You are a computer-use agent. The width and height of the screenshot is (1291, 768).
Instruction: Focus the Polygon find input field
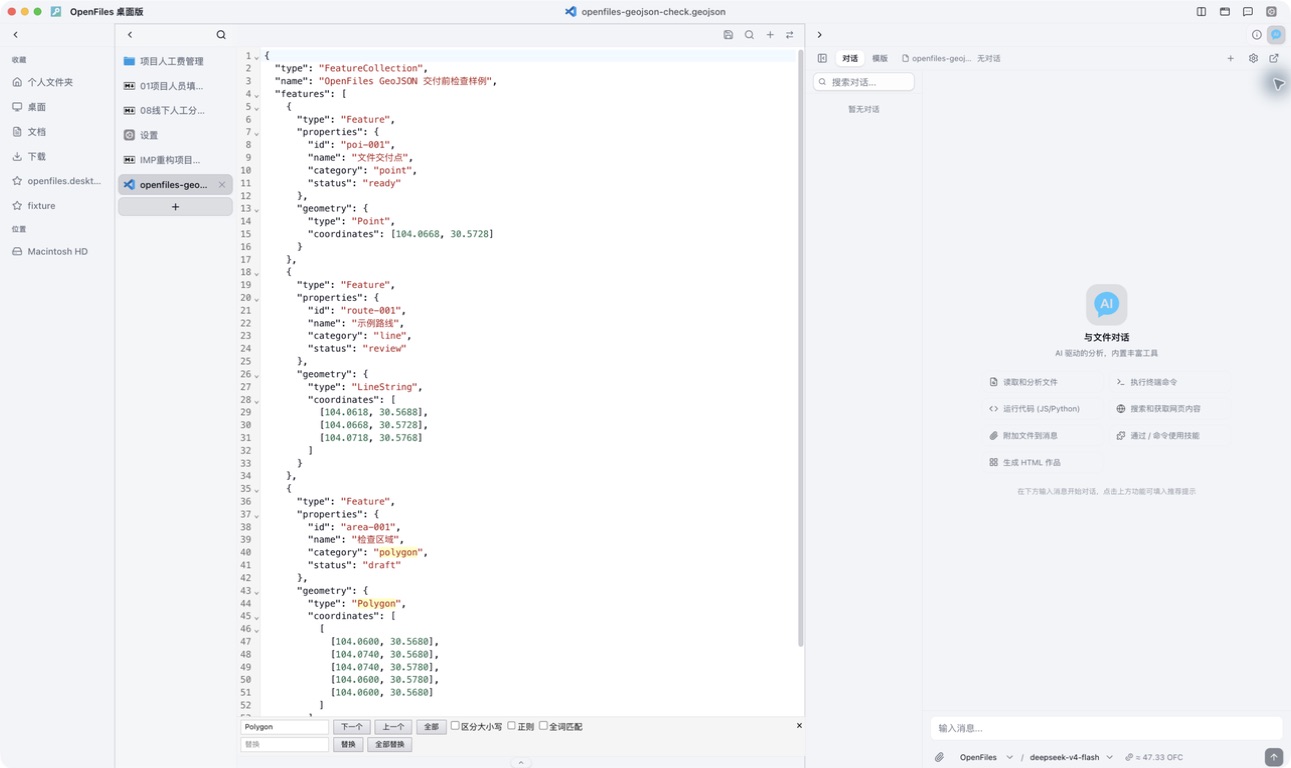point(285,727)
